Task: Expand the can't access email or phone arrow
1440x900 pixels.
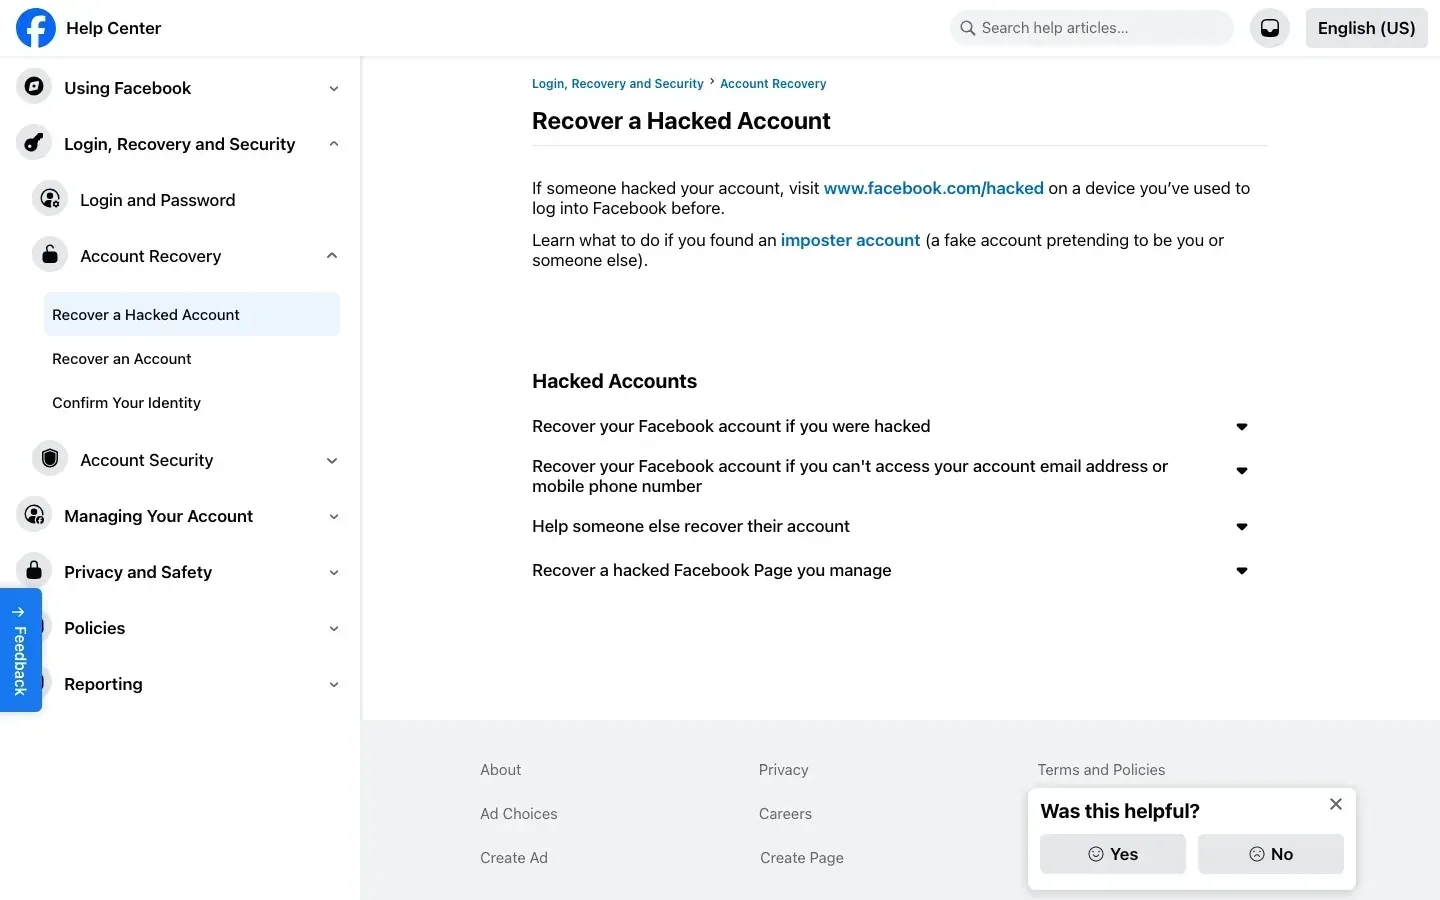Action: 1242,471
